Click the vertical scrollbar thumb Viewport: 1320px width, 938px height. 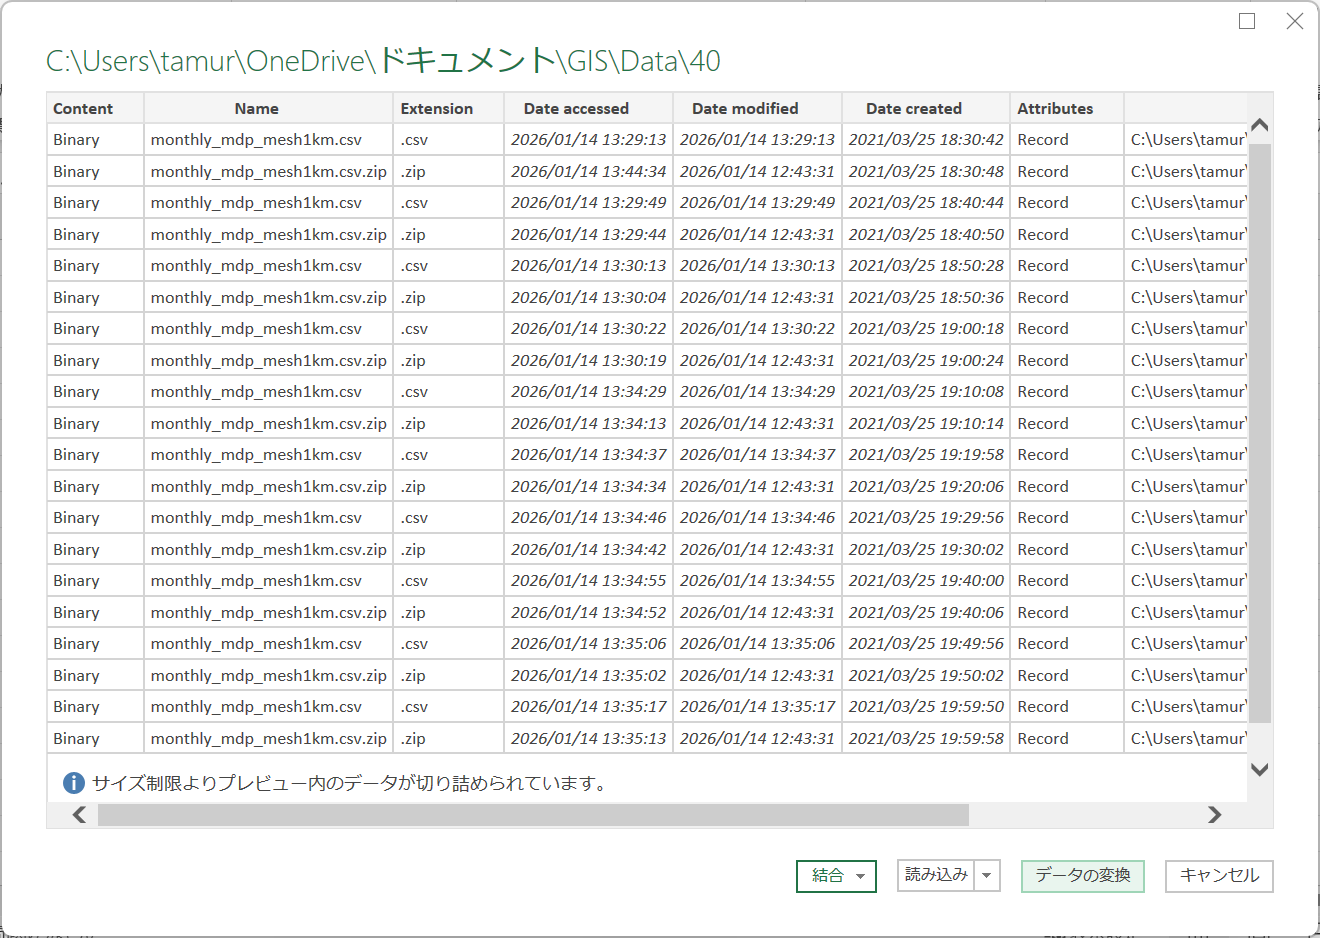tap(1260, 432)
